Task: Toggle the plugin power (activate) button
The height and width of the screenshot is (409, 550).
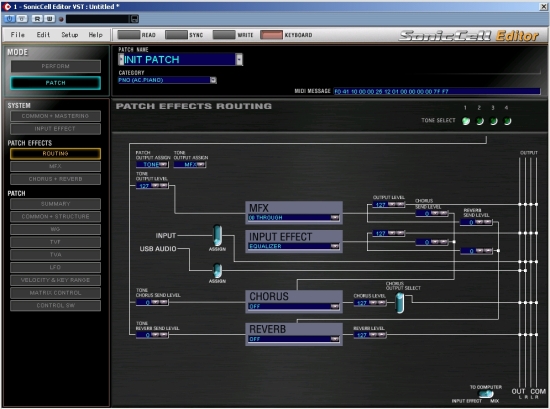Action: [x=9, y=19]
